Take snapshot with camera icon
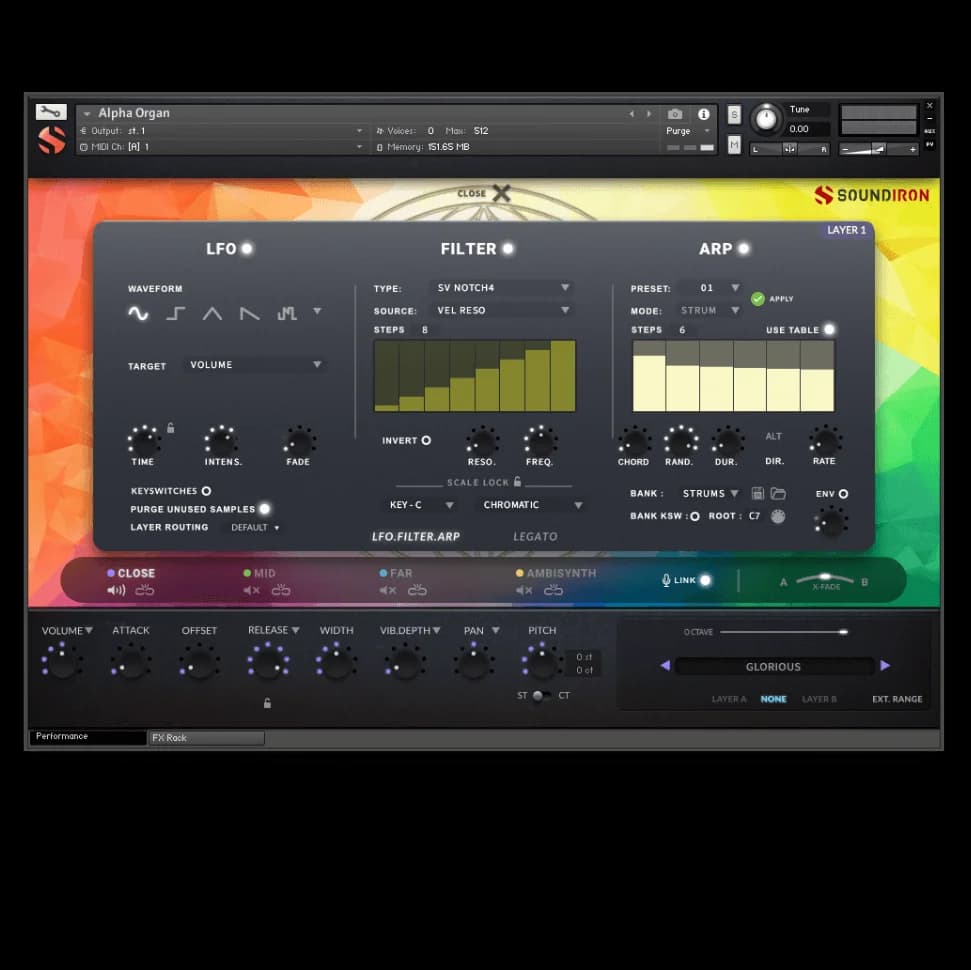Viewport: 971px width, 970px height. 675,114
